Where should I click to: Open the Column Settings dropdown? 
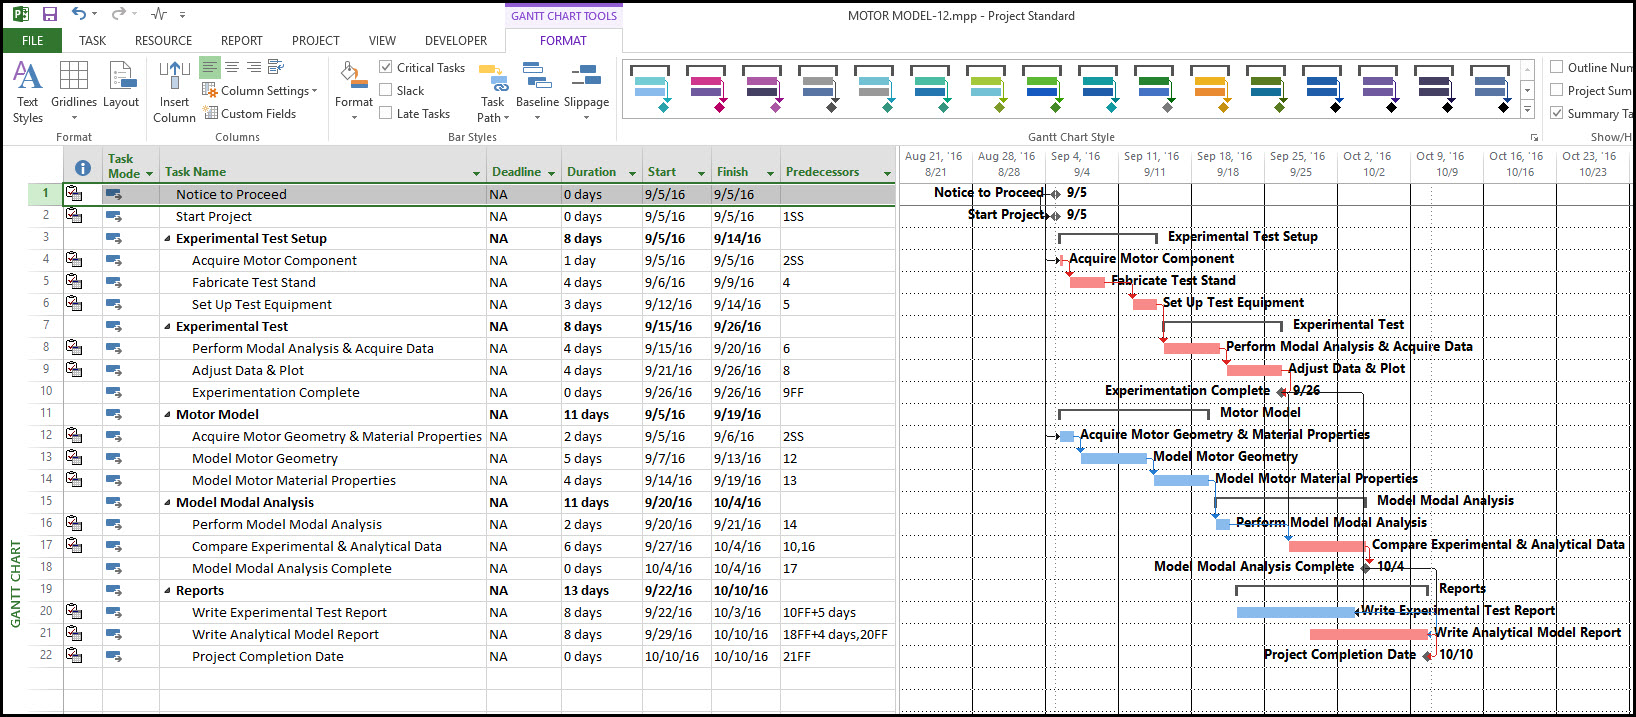260,90
